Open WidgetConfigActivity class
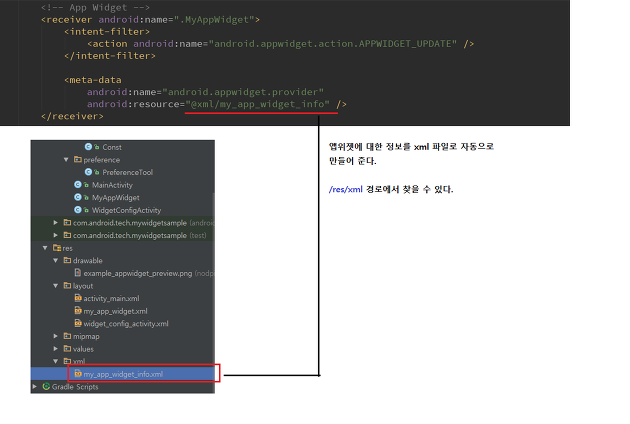This screenshot has width=630, height=424. click(126, 210)
